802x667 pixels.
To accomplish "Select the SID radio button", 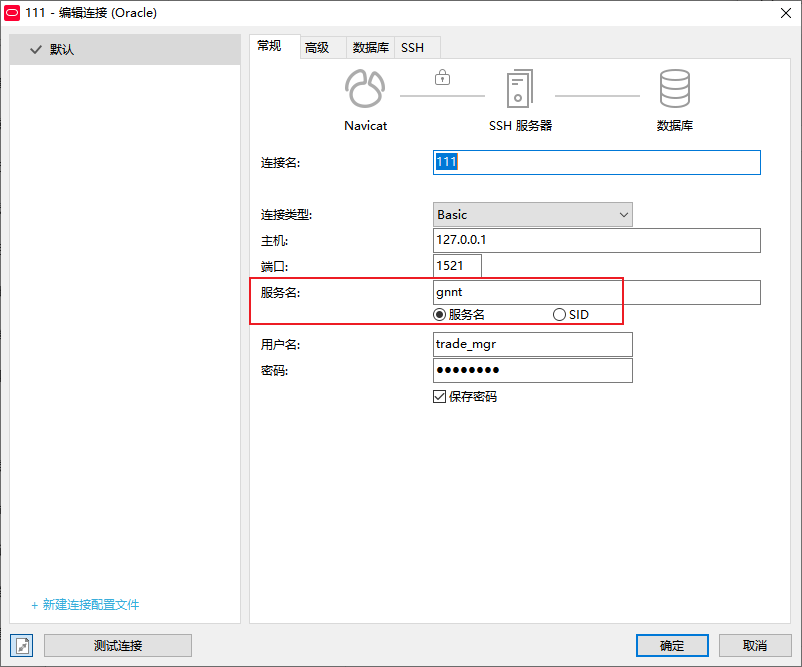I will (559, 315).
